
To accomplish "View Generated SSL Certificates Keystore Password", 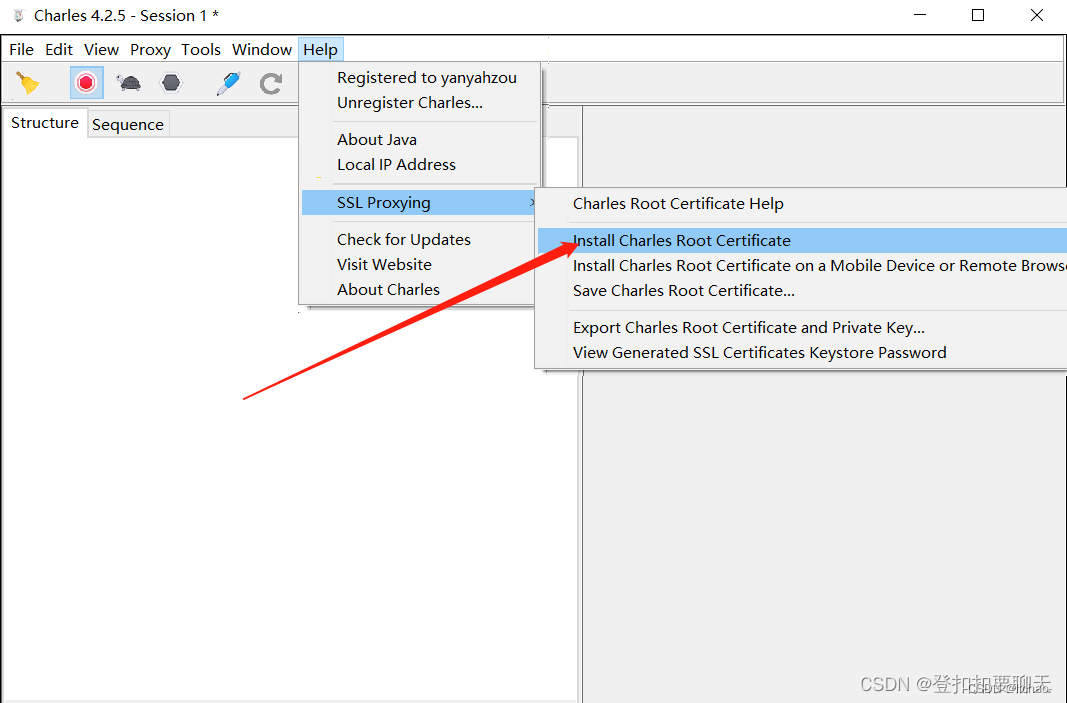I will point(802,353).
